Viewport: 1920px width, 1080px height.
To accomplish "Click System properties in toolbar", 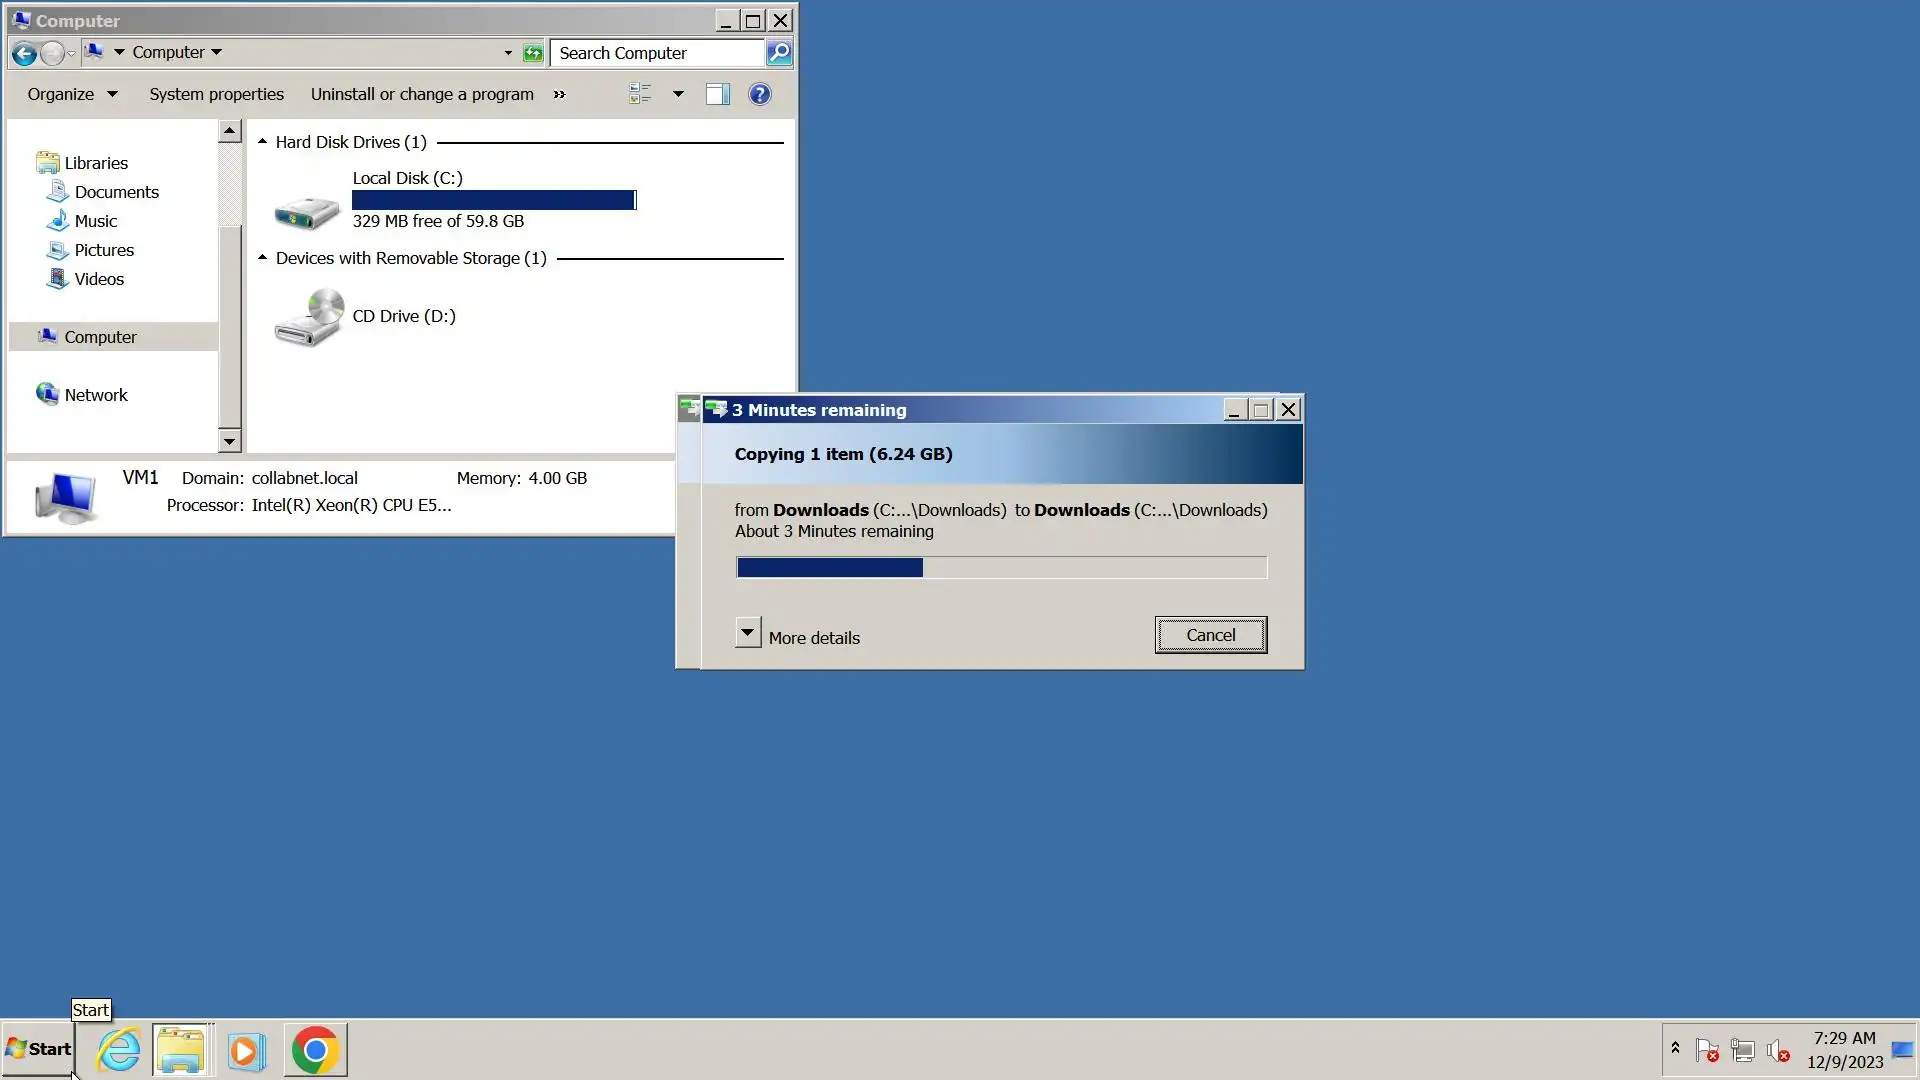I will click(216, 94).
